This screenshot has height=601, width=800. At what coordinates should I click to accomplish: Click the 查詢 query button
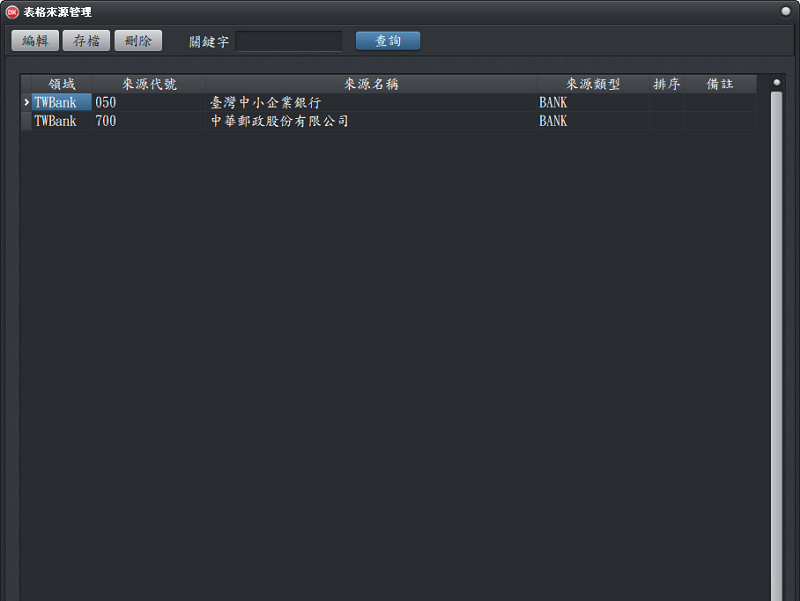pos(388,41)
